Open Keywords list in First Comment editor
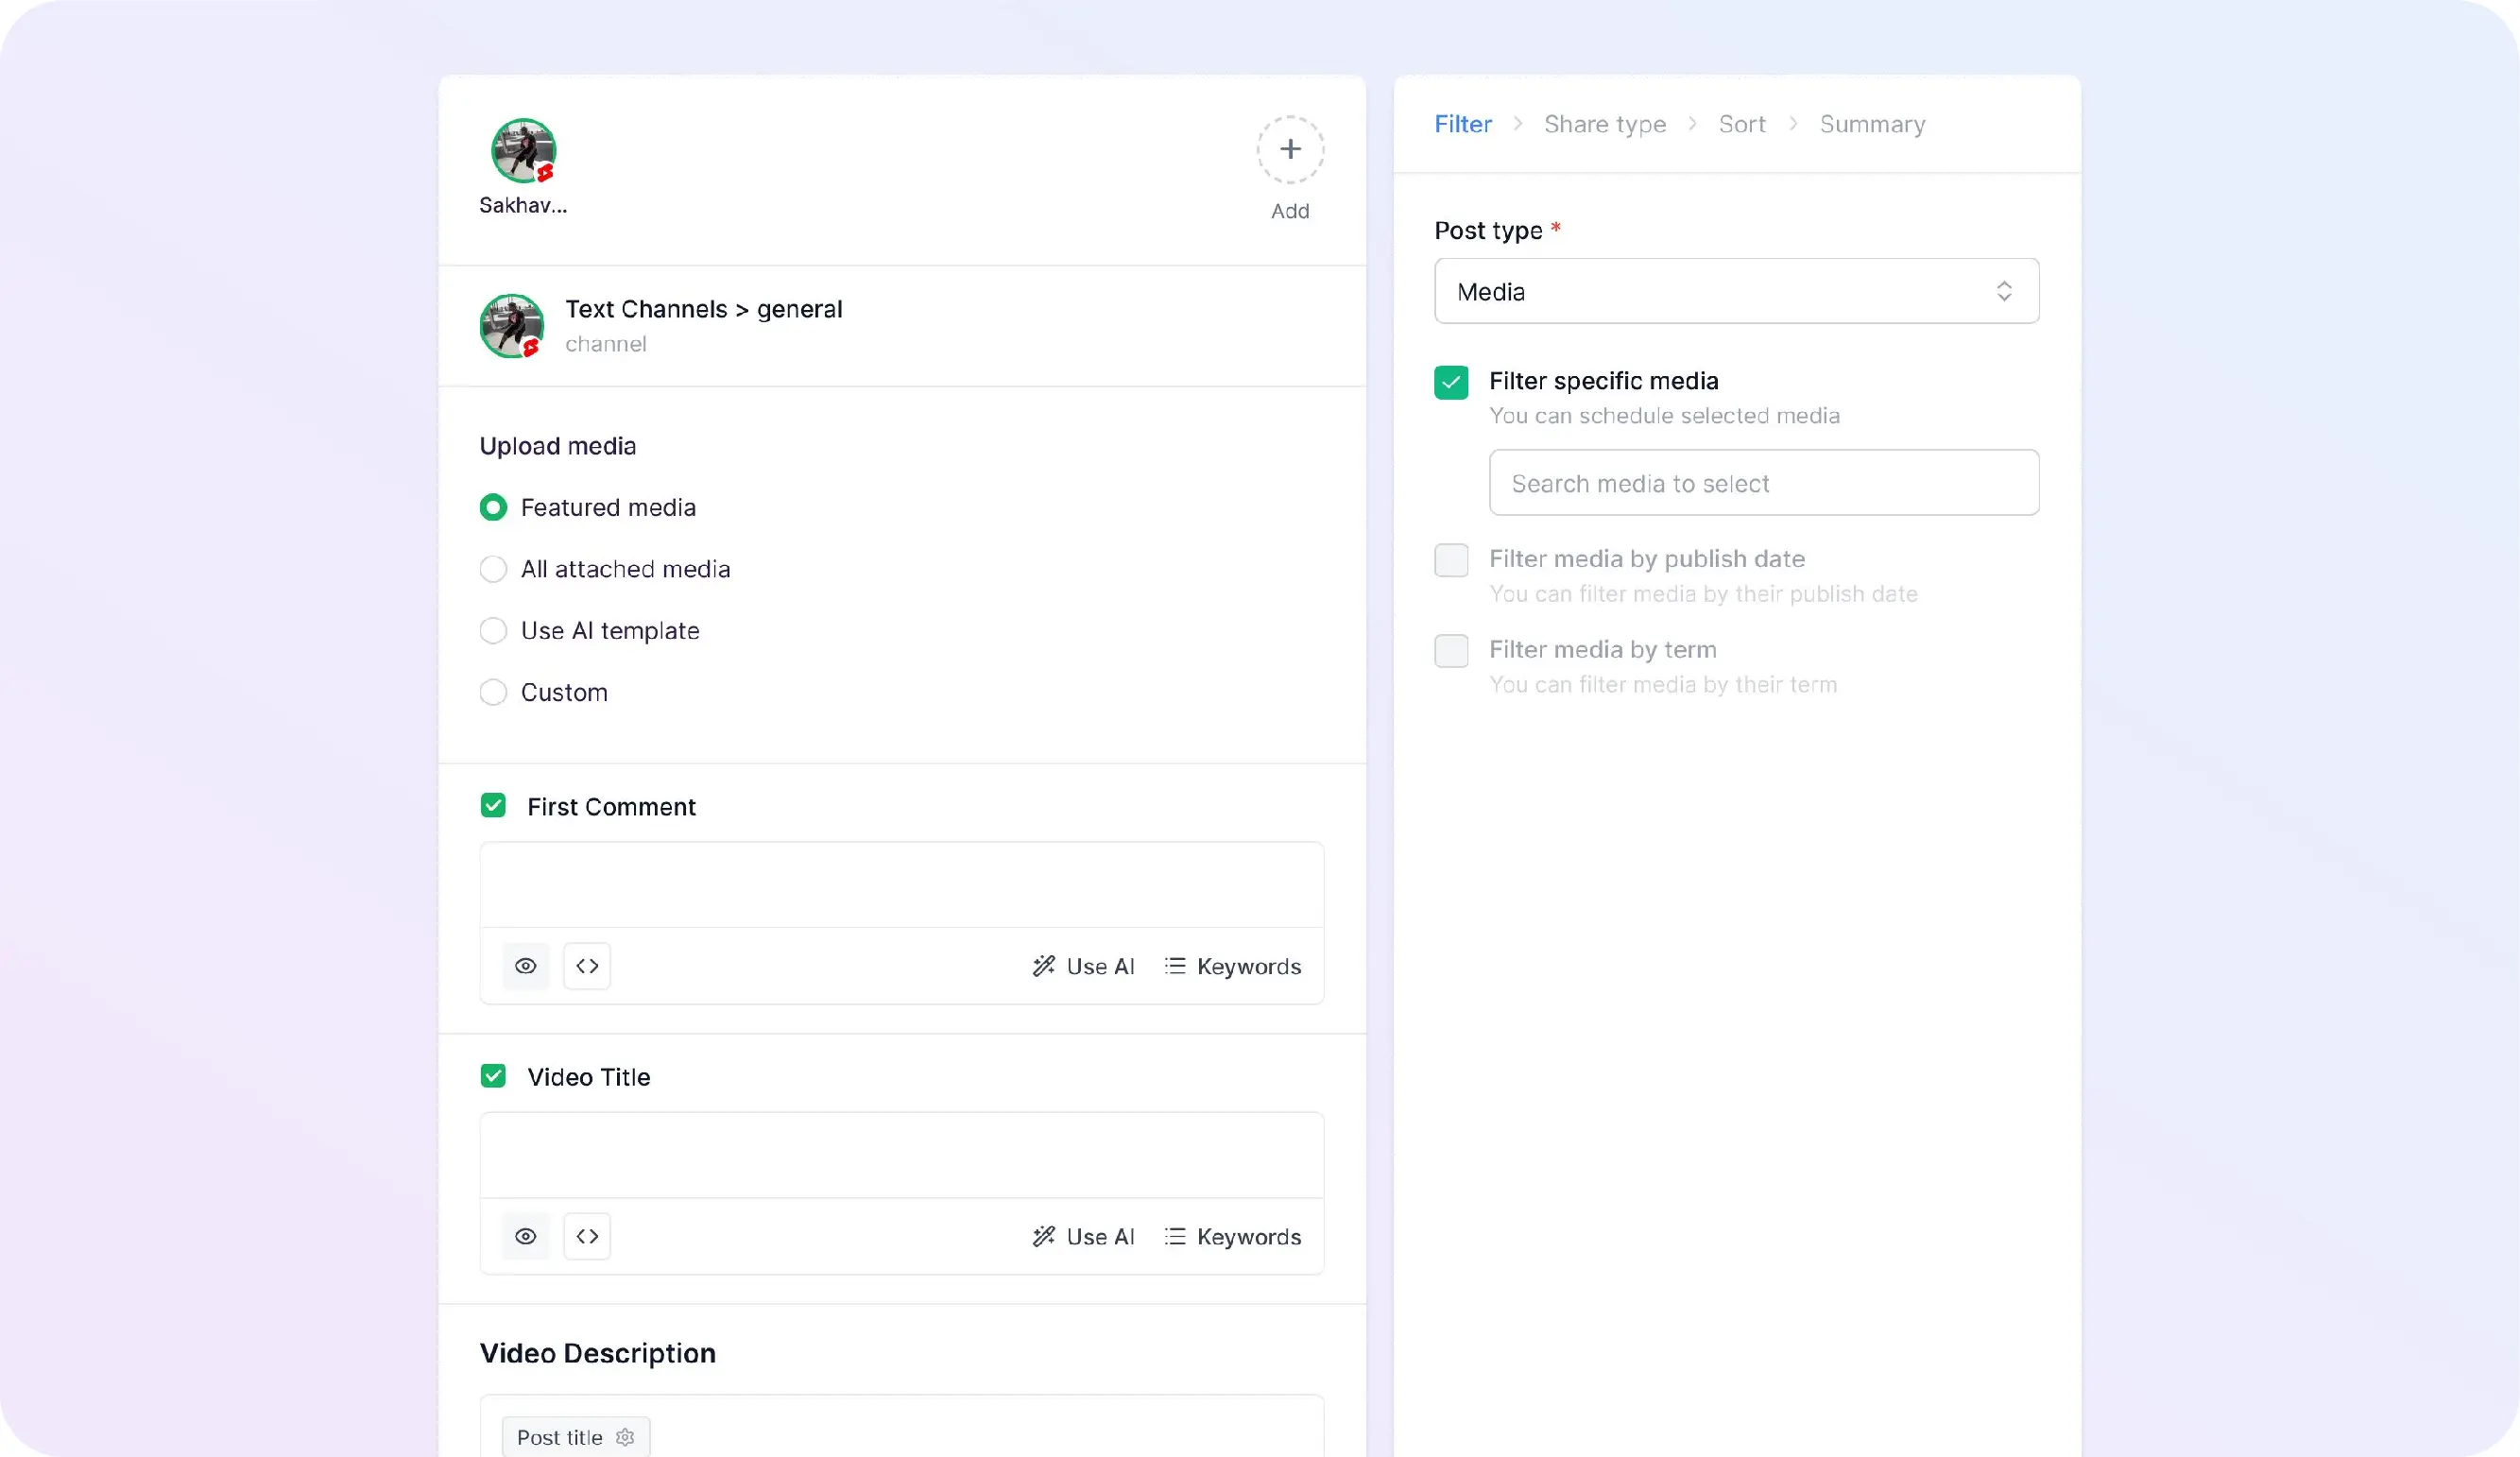The height and width of the screenshot is (1457, 2520). [1232, 966]
